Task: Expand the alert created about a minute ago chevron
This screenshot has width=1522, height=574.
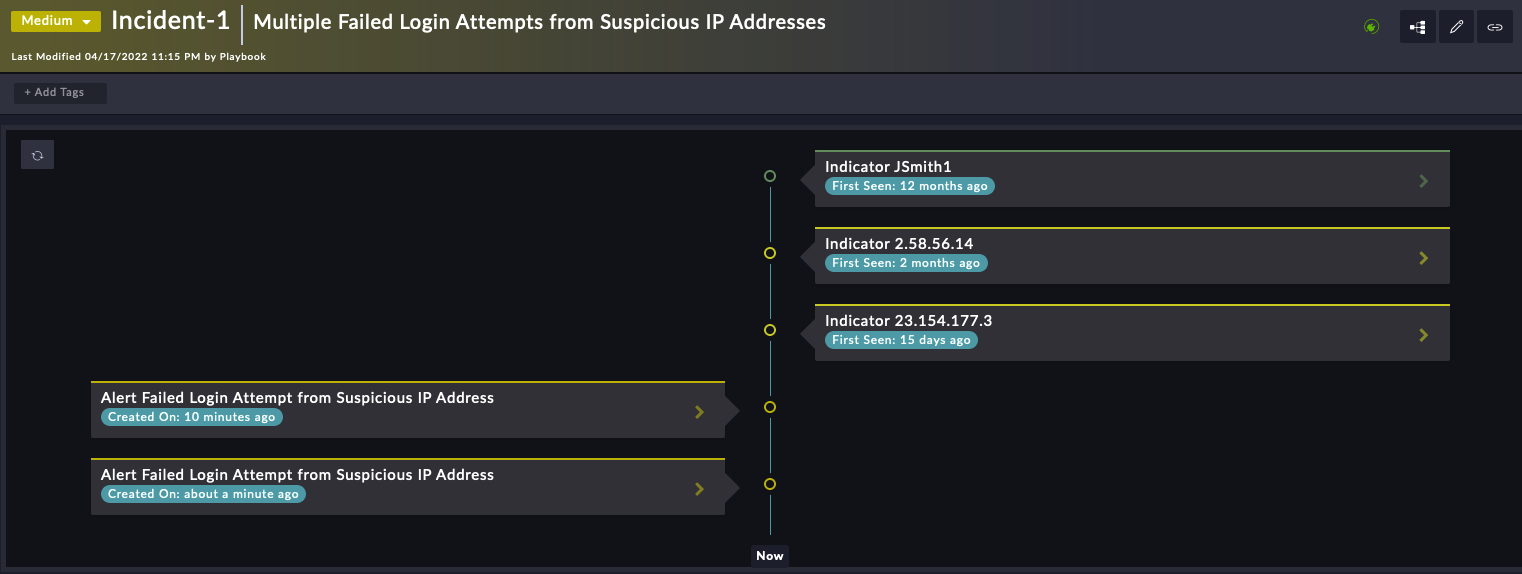Action: (x=699, y=489)
